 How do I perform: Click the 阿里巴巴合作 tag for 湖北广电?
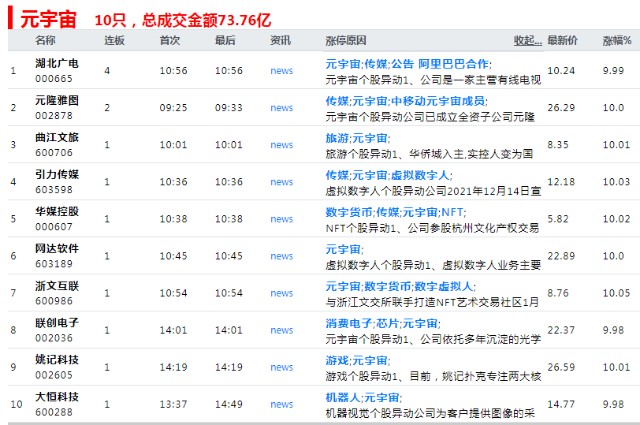pyautogui.click(x=453, y=64)
